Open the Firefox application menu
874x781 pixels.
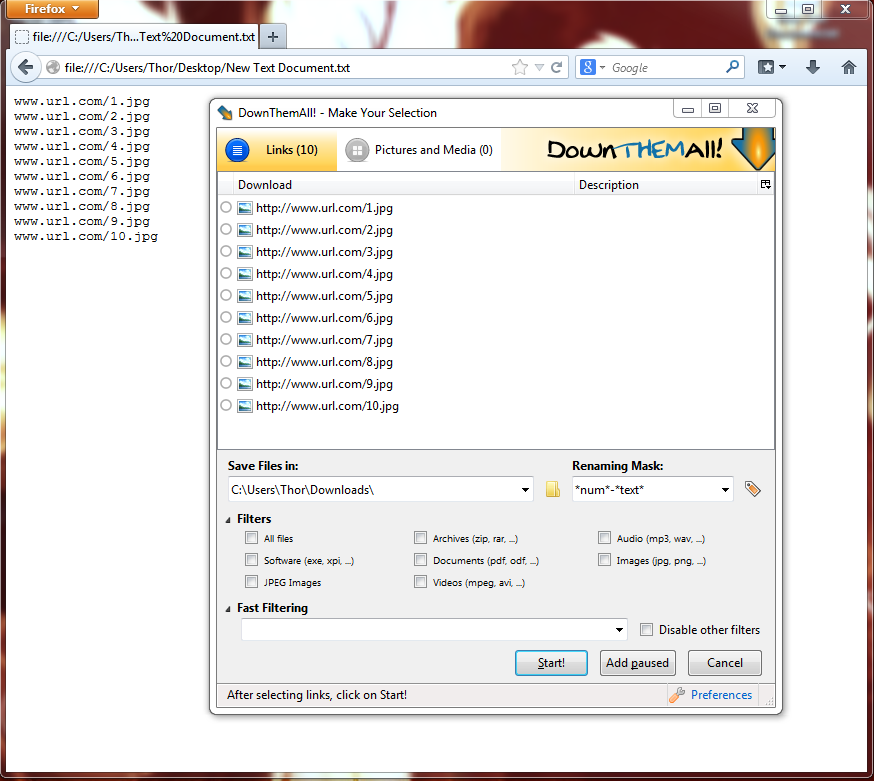(52, 9)
